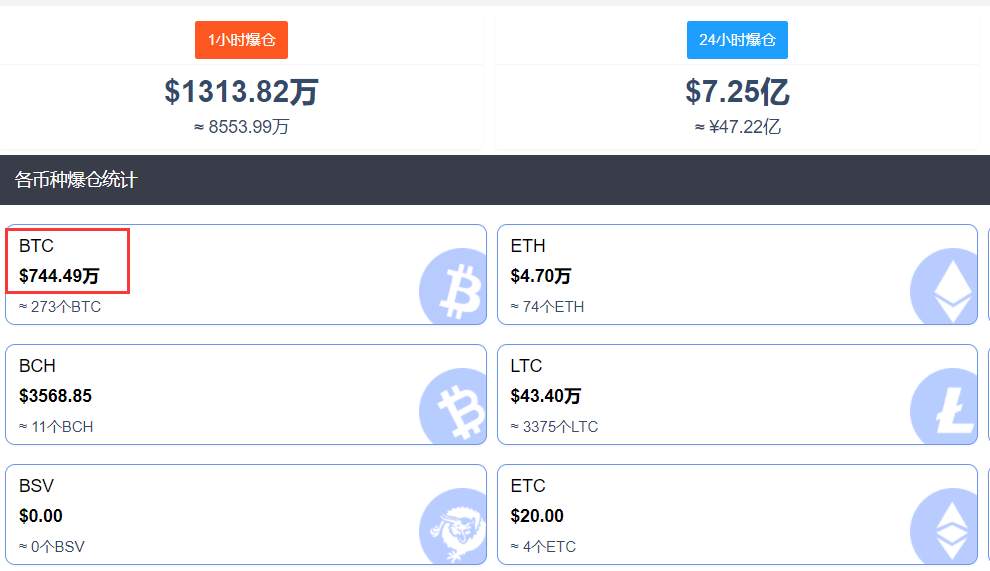Image resolution: width=990 pixels, height=571 pixels.
Task: Select the $7.25亿 24-hour liquidation total
Action: [737, 92]
